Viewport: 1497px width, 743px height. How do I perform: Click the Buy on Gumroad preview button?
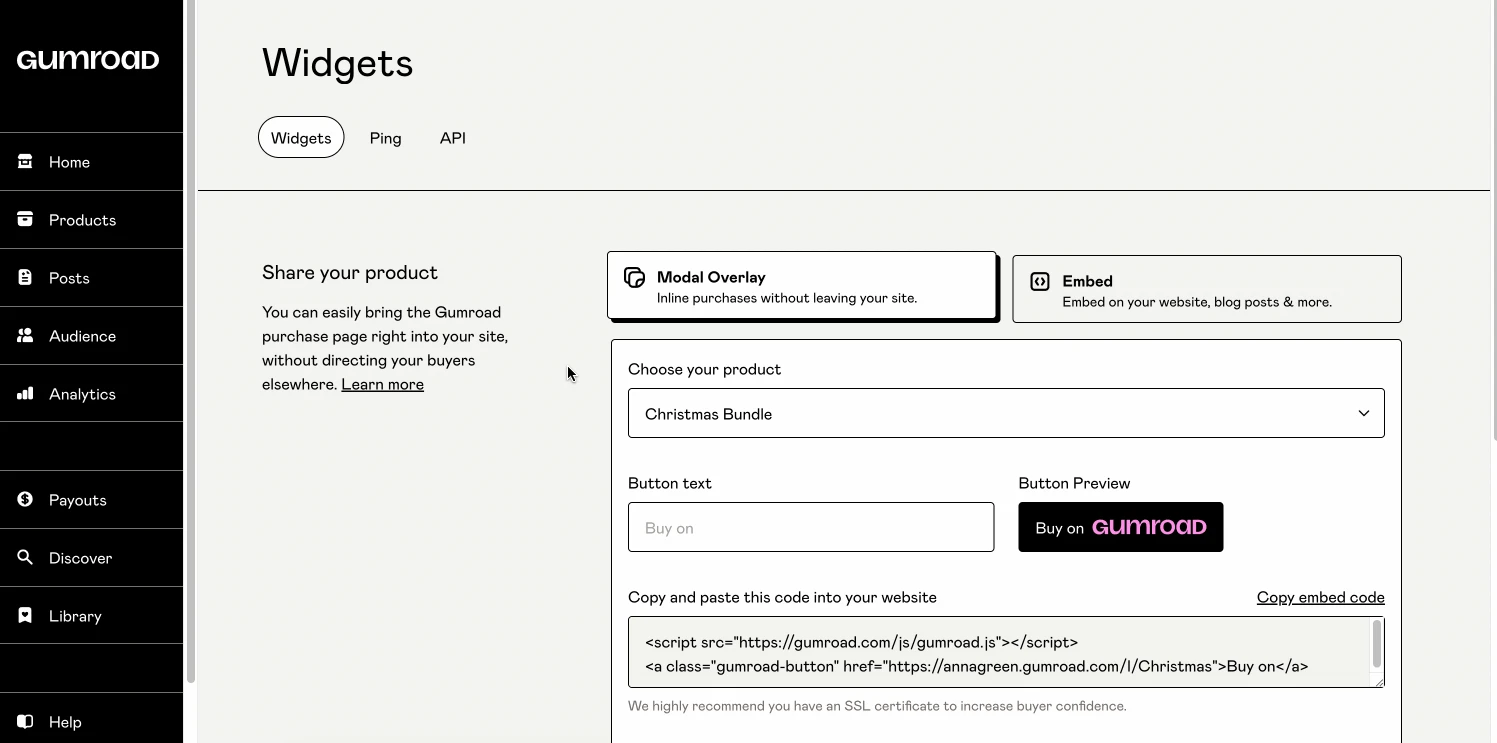(x=1120, y=527)
